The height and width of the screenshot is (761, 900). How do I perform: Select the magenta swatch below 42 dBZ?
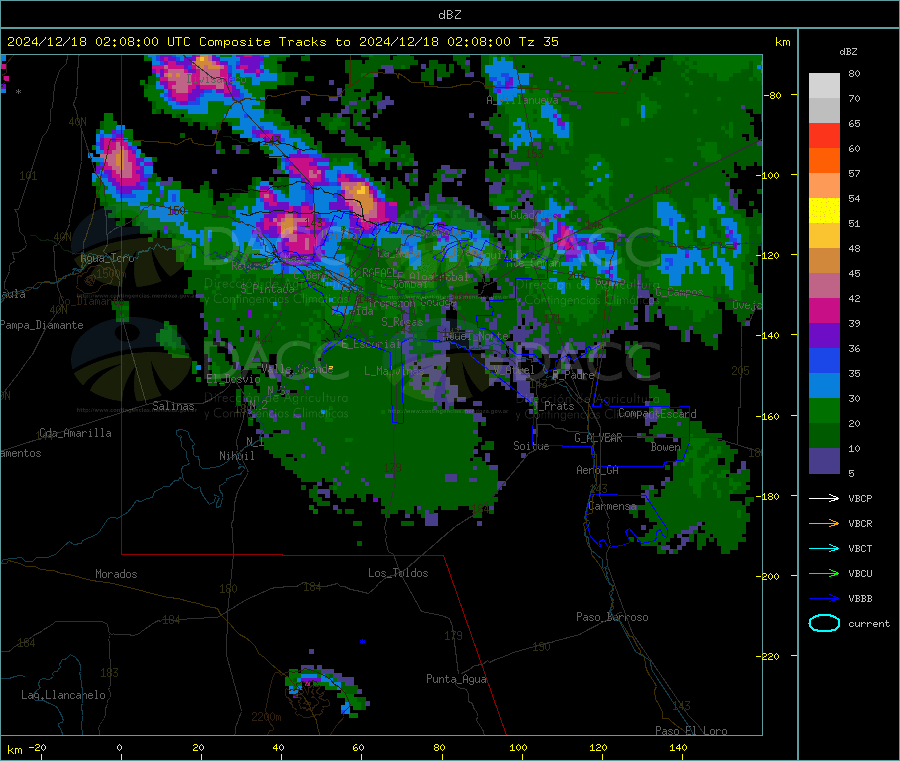point(824,310)
